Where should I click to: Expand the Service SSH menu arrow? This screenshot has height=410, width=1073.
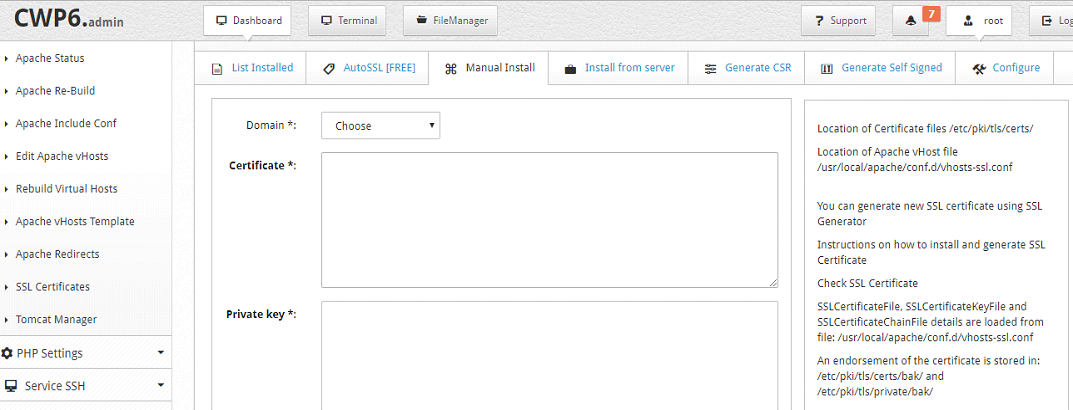161,385
